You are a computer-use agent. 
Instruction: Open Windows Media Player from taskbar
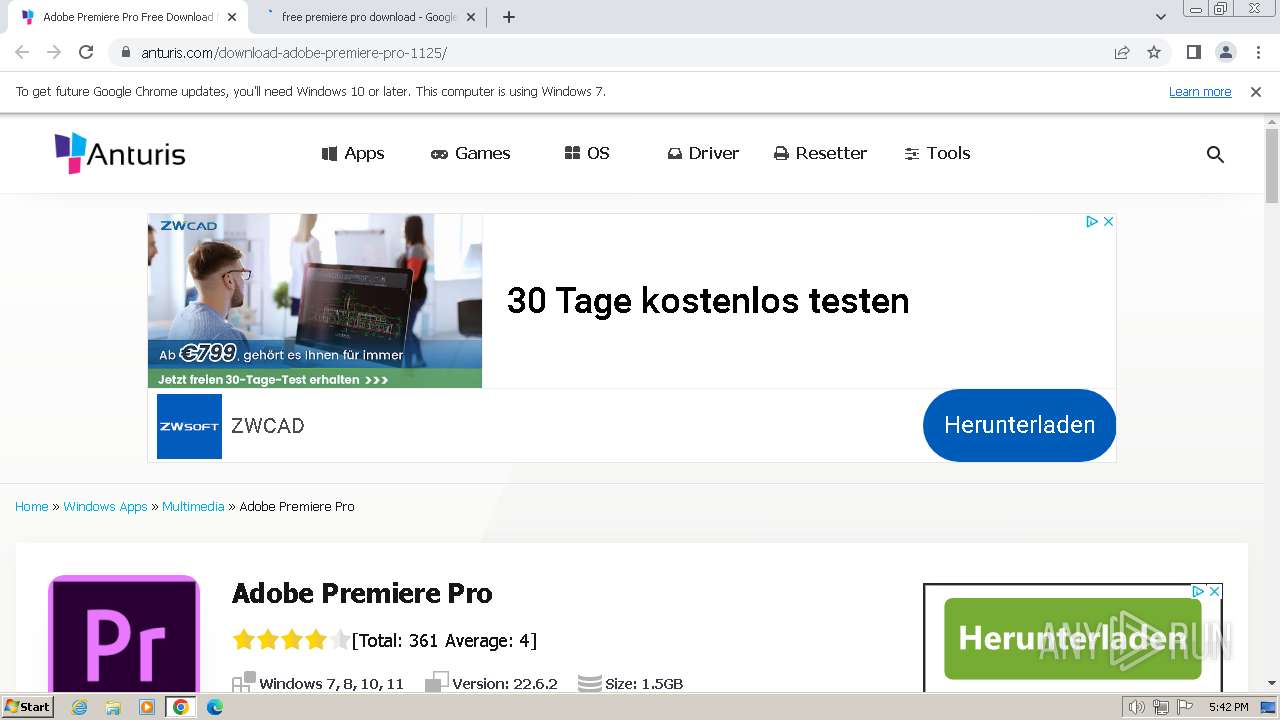point(147,707)
